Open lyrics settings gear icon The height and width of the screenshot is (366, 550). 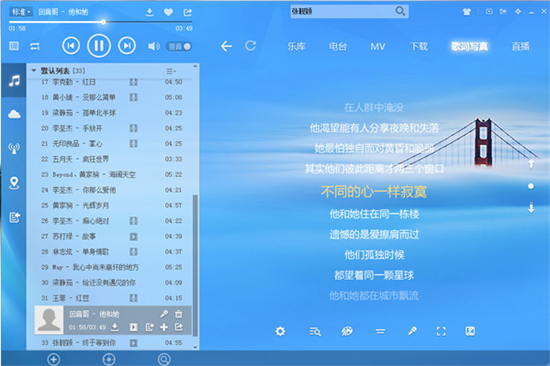click(x=280, y=331)
